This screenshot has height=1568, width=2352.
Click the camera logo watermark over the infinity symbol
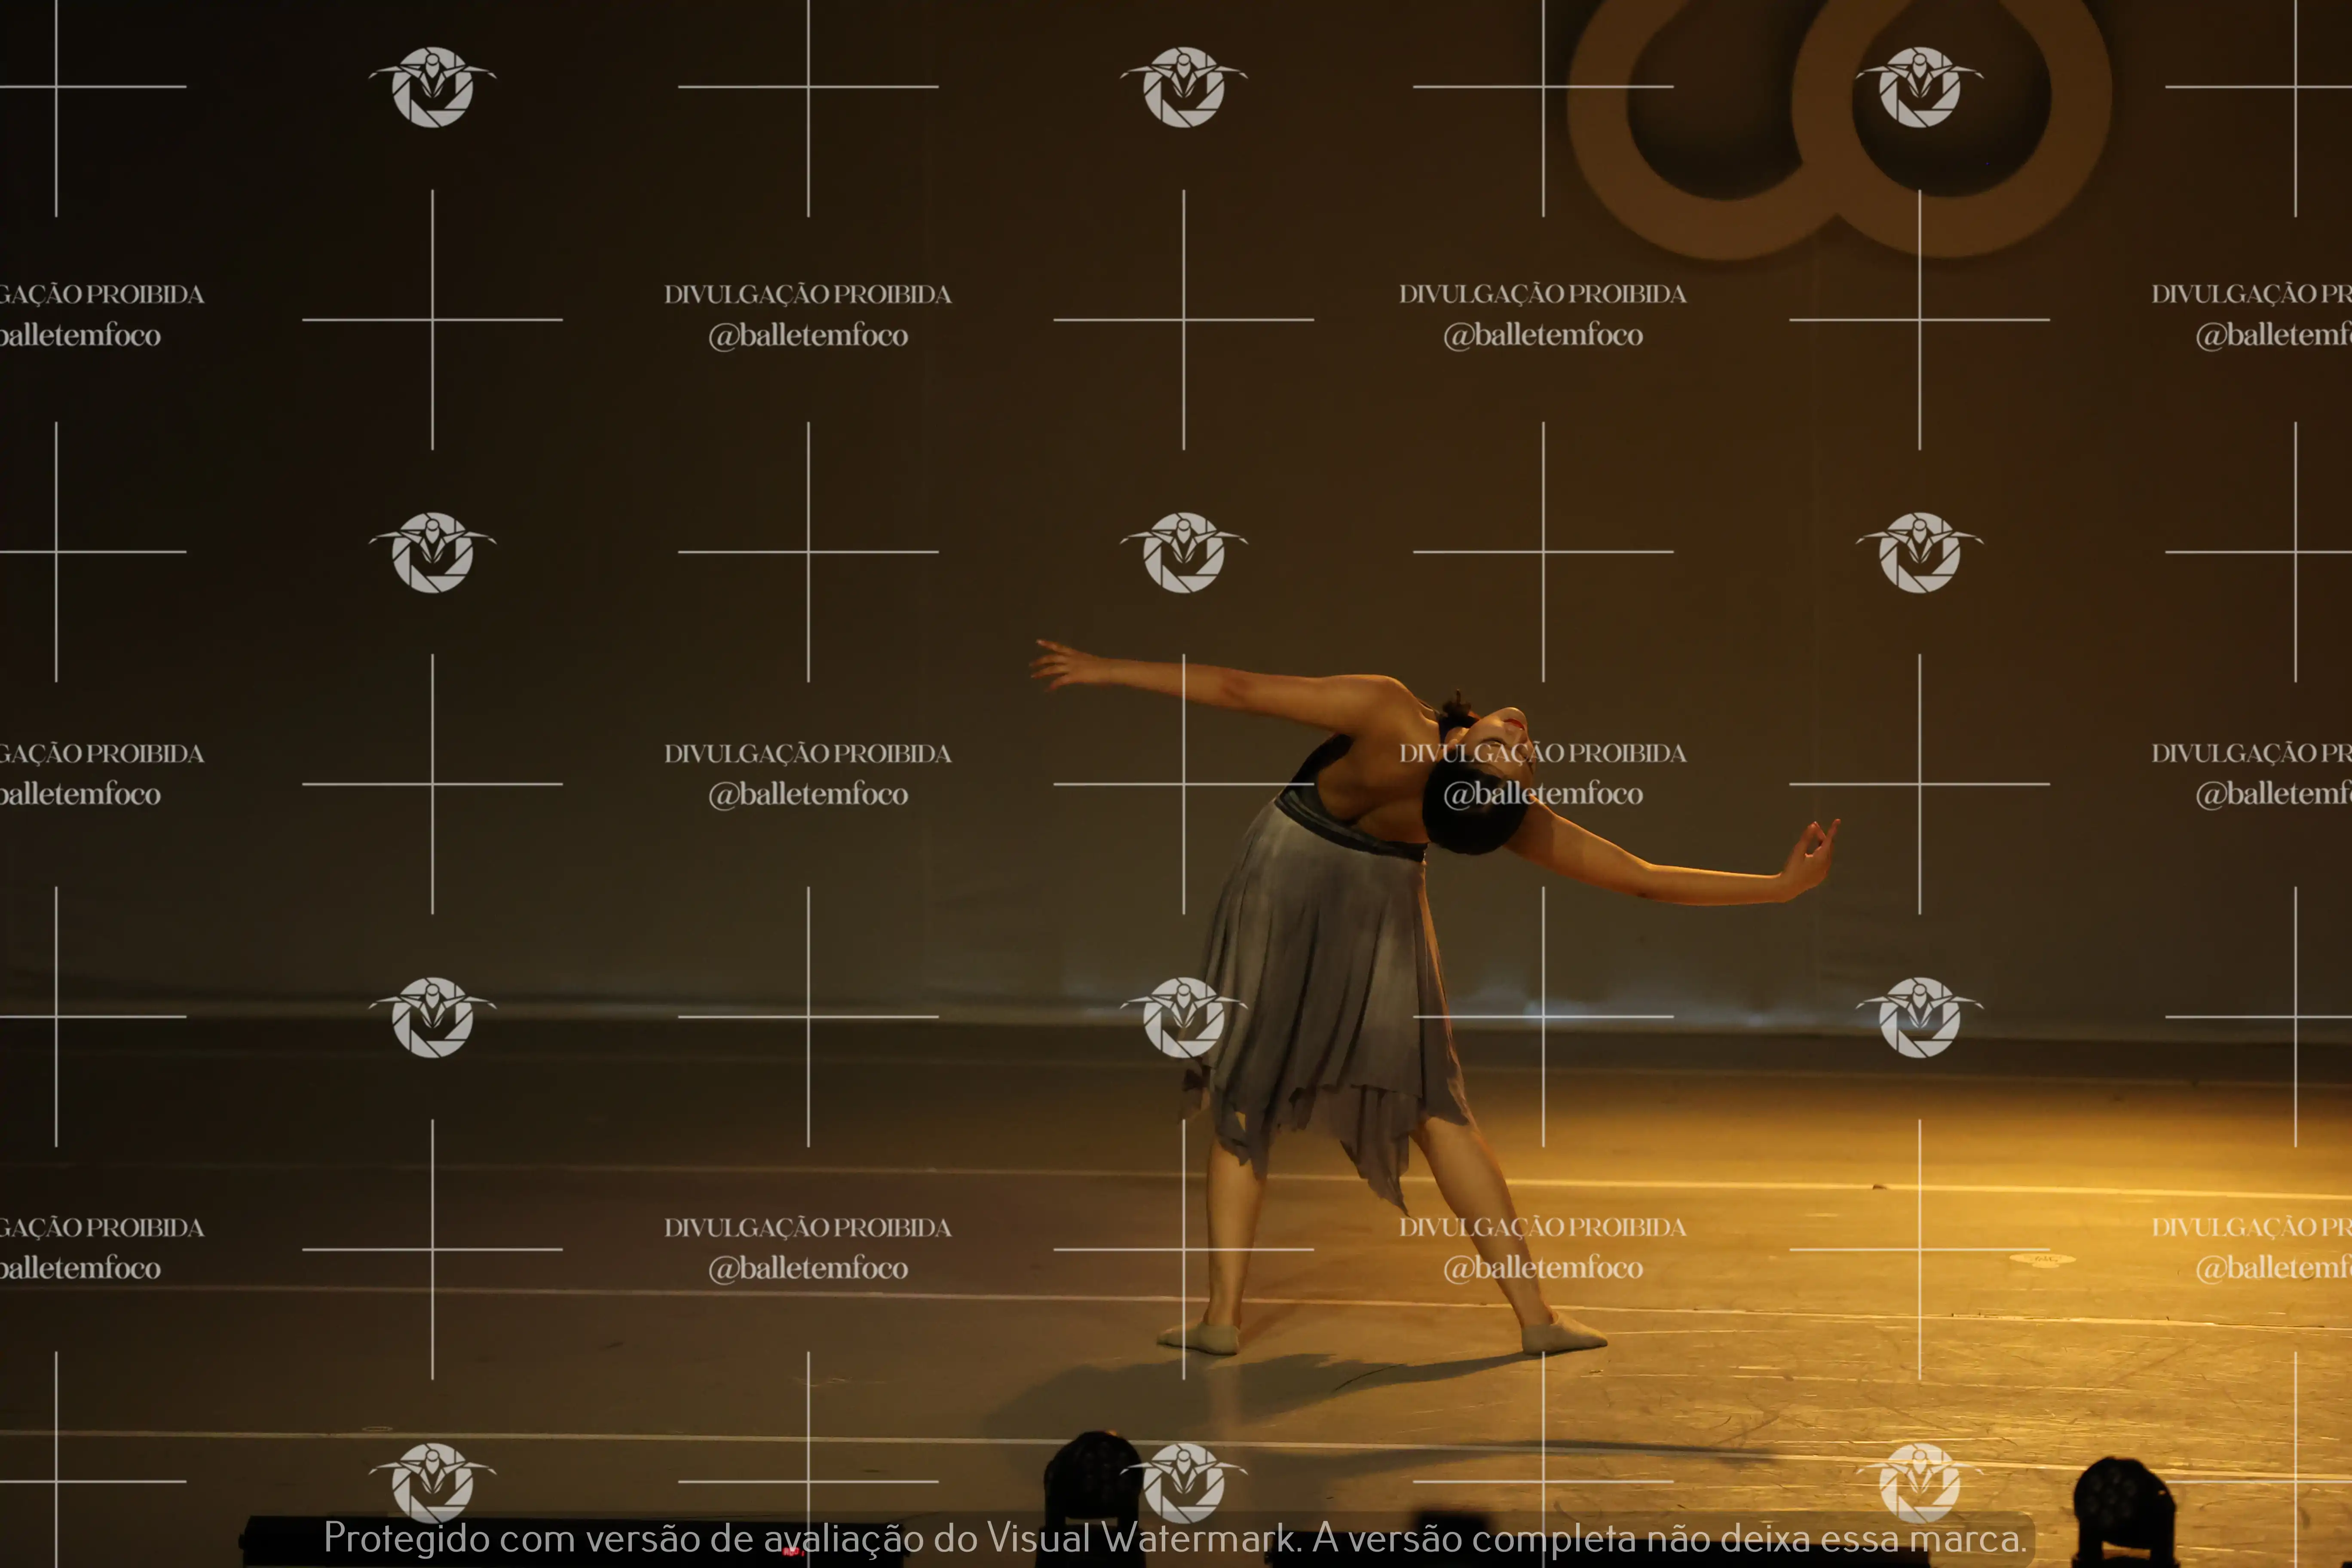coord(1919,87)
